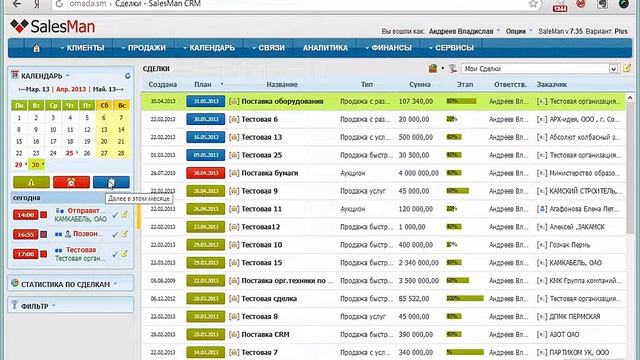The height and width of the screenshot is (360, 640).
Task: Go back in browser
Action: click(17, 4)
